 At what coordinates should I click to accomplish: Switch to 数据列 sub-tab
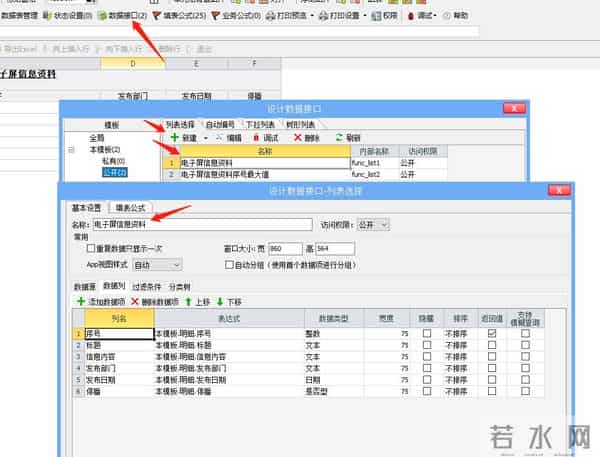click(114, 286)
